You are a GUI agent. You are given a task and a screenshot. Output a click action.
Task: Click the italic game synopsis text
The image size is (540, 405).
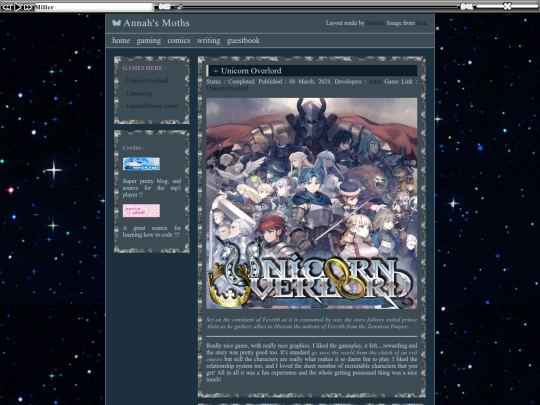[311, 323]
